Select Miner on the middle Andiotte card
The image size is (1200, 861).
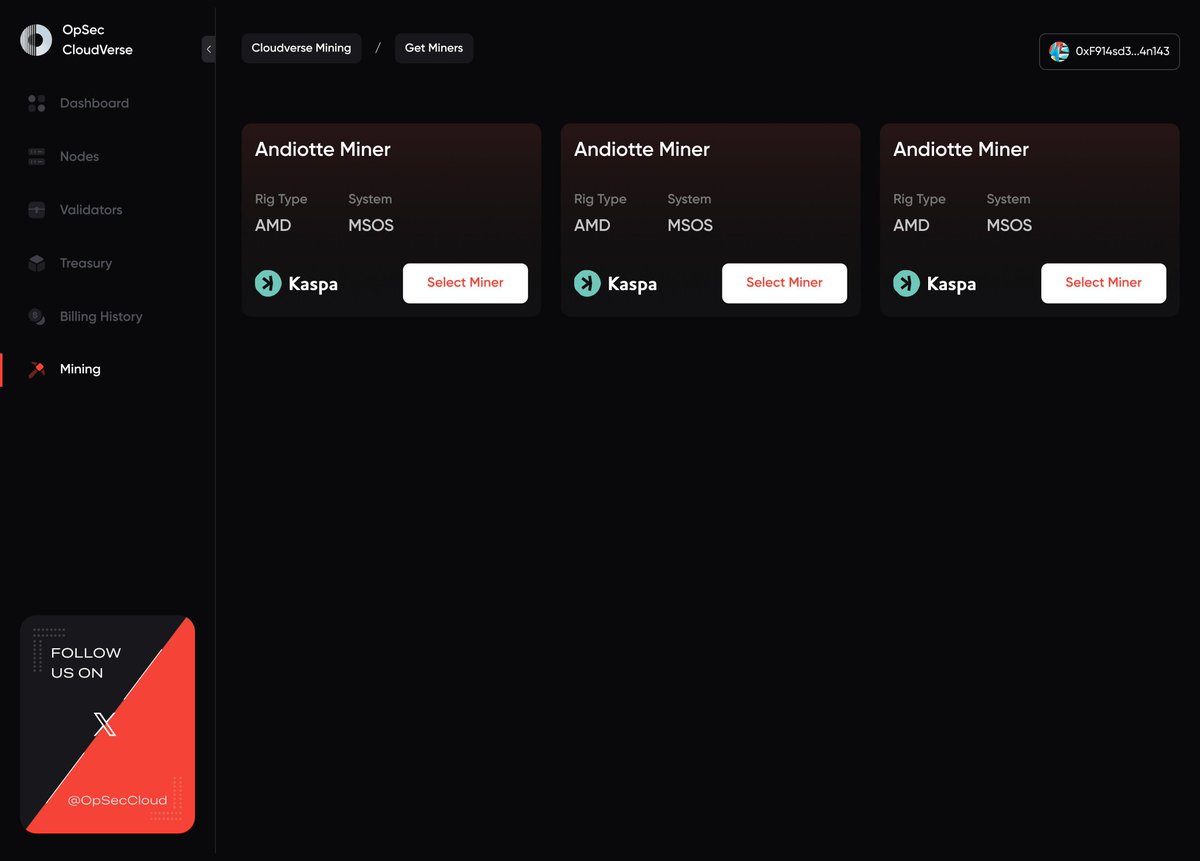(784, 283)
